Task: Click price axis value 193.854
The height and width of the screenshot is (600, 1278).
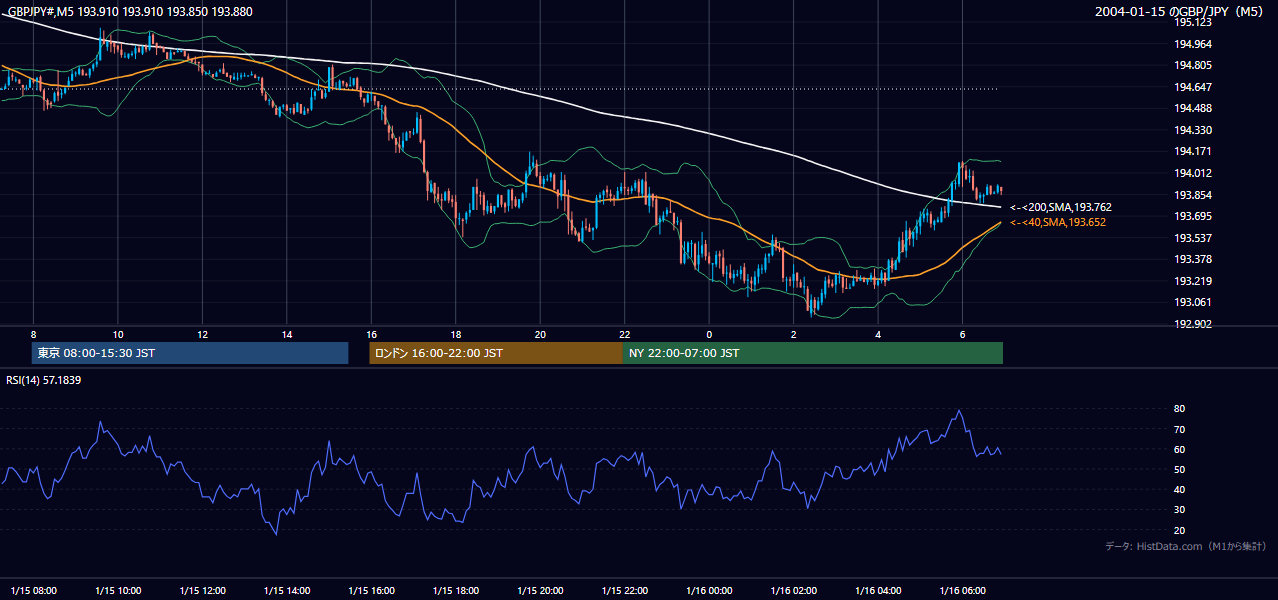Action: pos(1193,195)
